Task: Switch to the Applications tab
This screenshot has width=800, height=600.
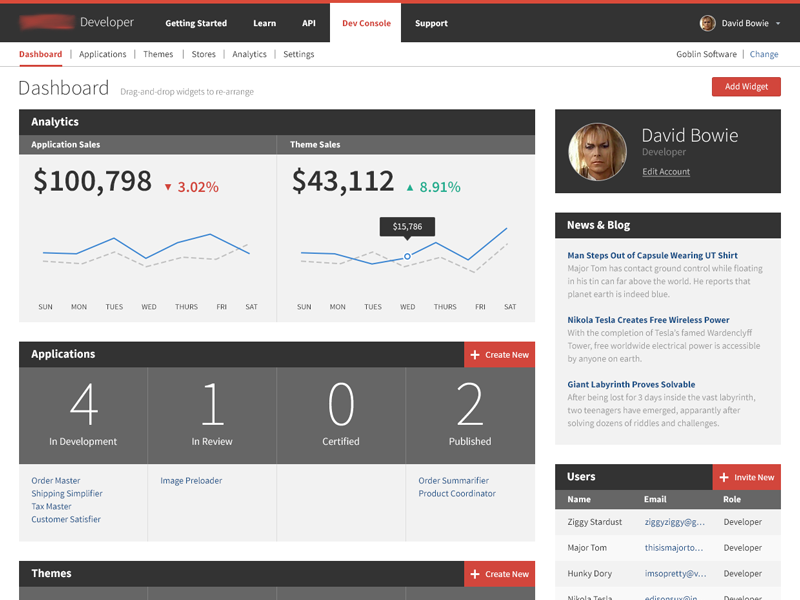Action: tap(103, 54)
